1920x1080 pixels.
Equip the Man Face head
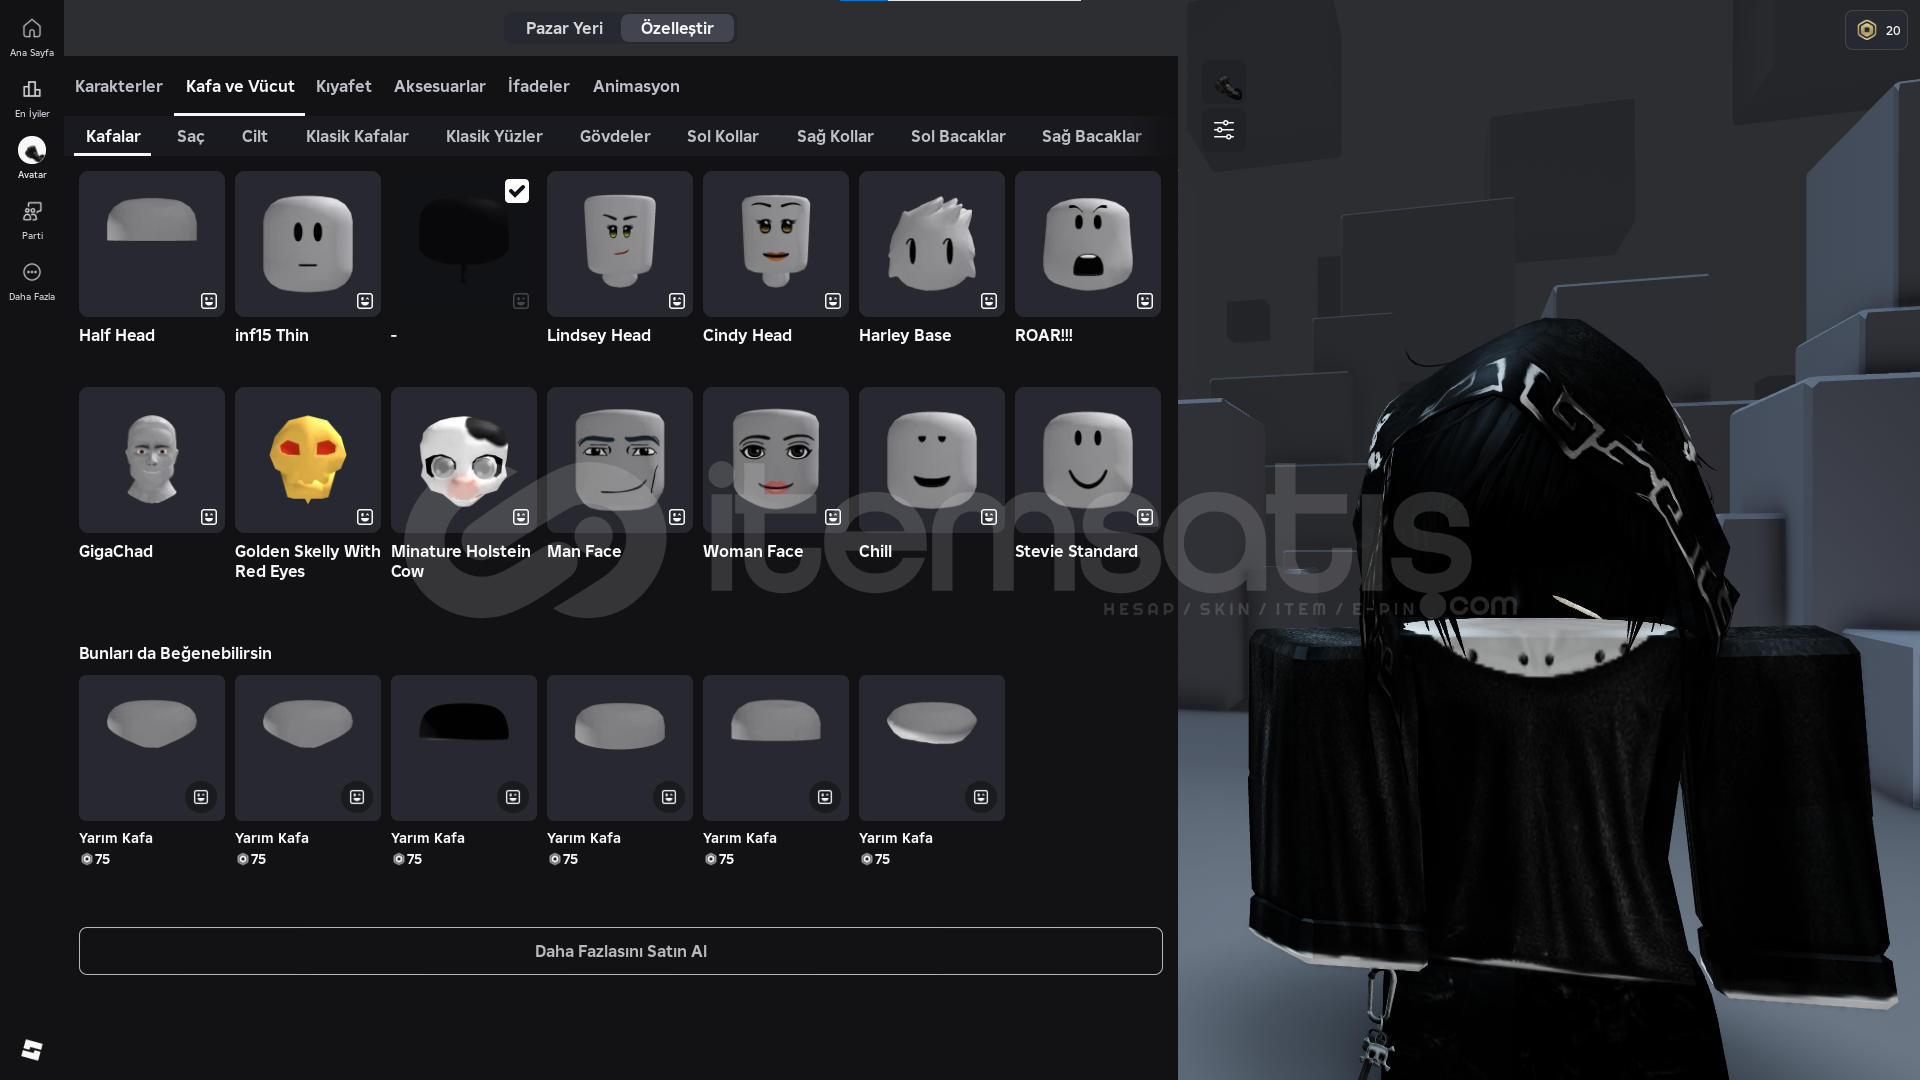[620, 460]
